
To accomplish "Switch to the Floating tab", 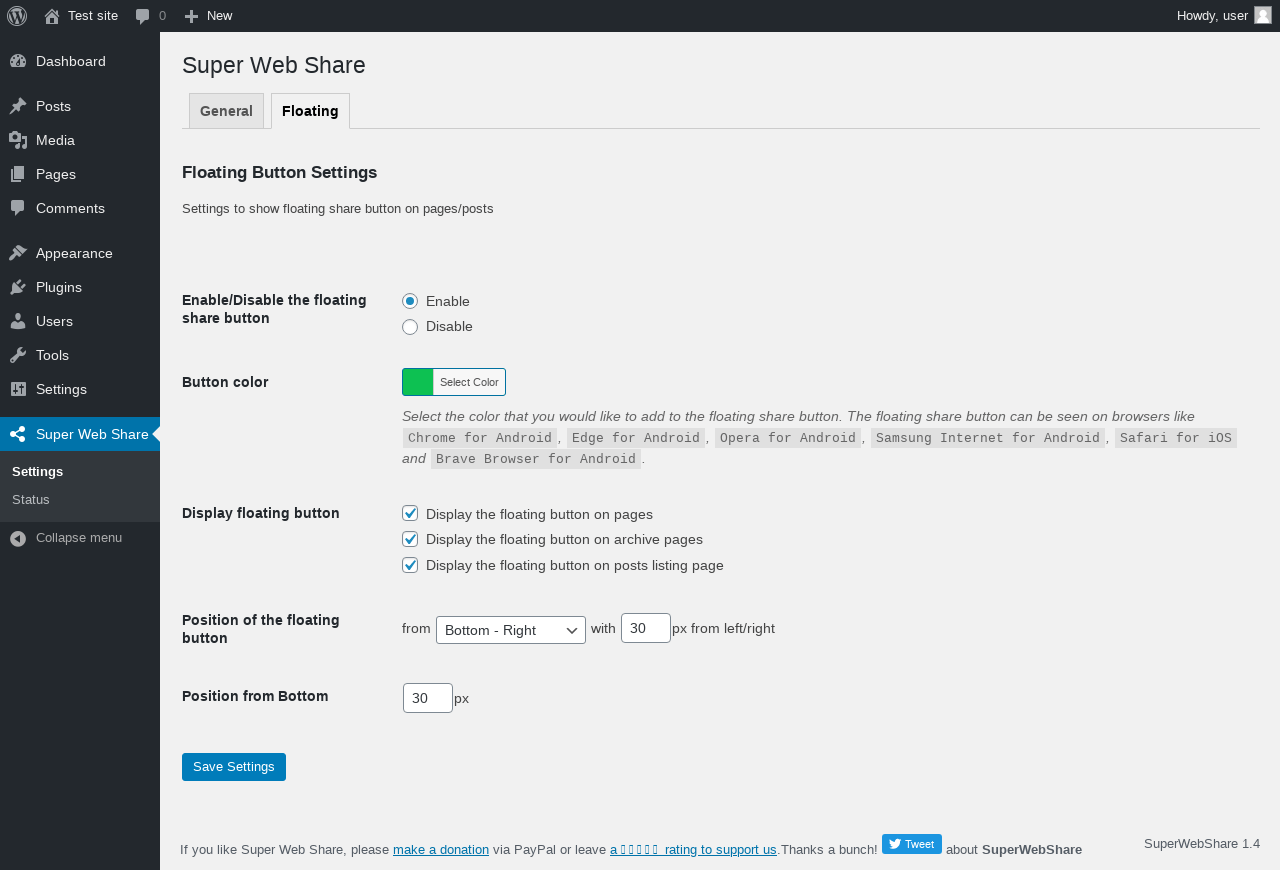I will [x=310, y=111].
